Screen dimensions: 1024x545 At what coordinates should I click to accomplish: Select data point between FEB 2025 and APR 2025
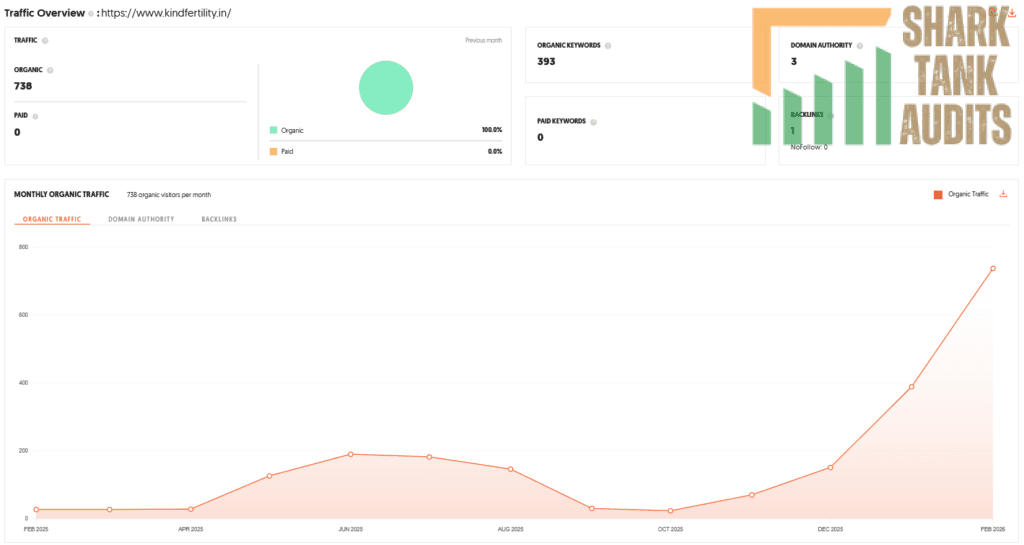pyautogui.click(x=110, y=510)
